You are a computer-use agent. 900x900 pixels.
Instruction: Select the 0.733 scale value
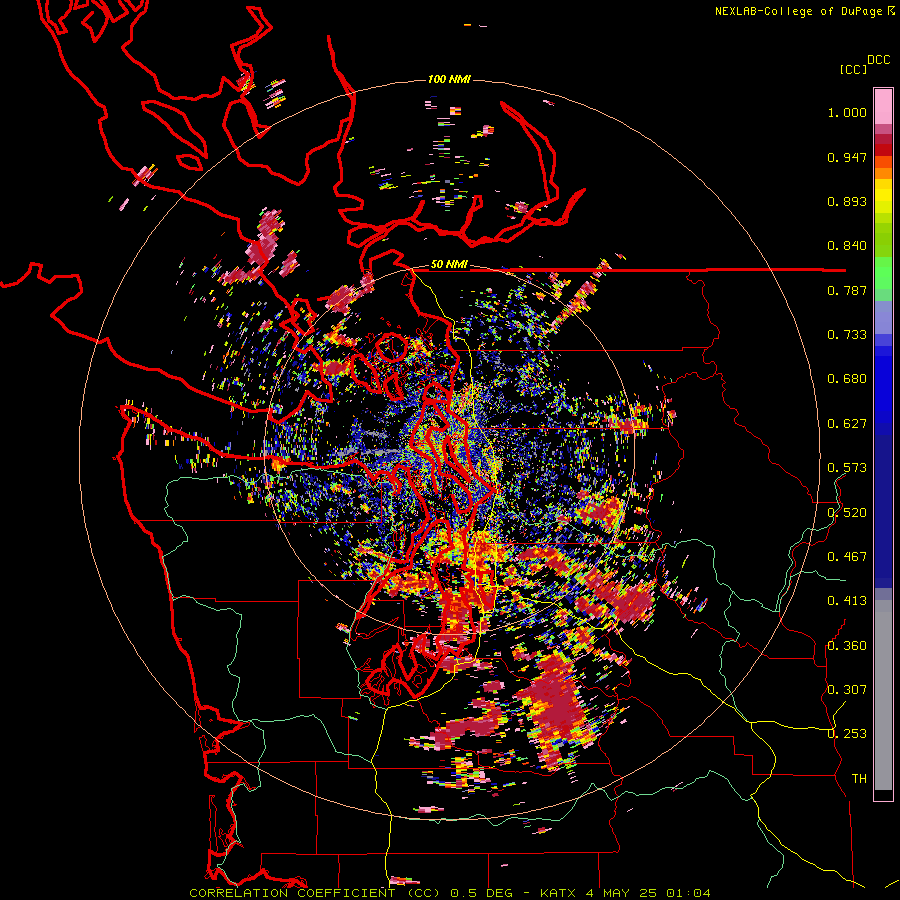coord(847,335)
